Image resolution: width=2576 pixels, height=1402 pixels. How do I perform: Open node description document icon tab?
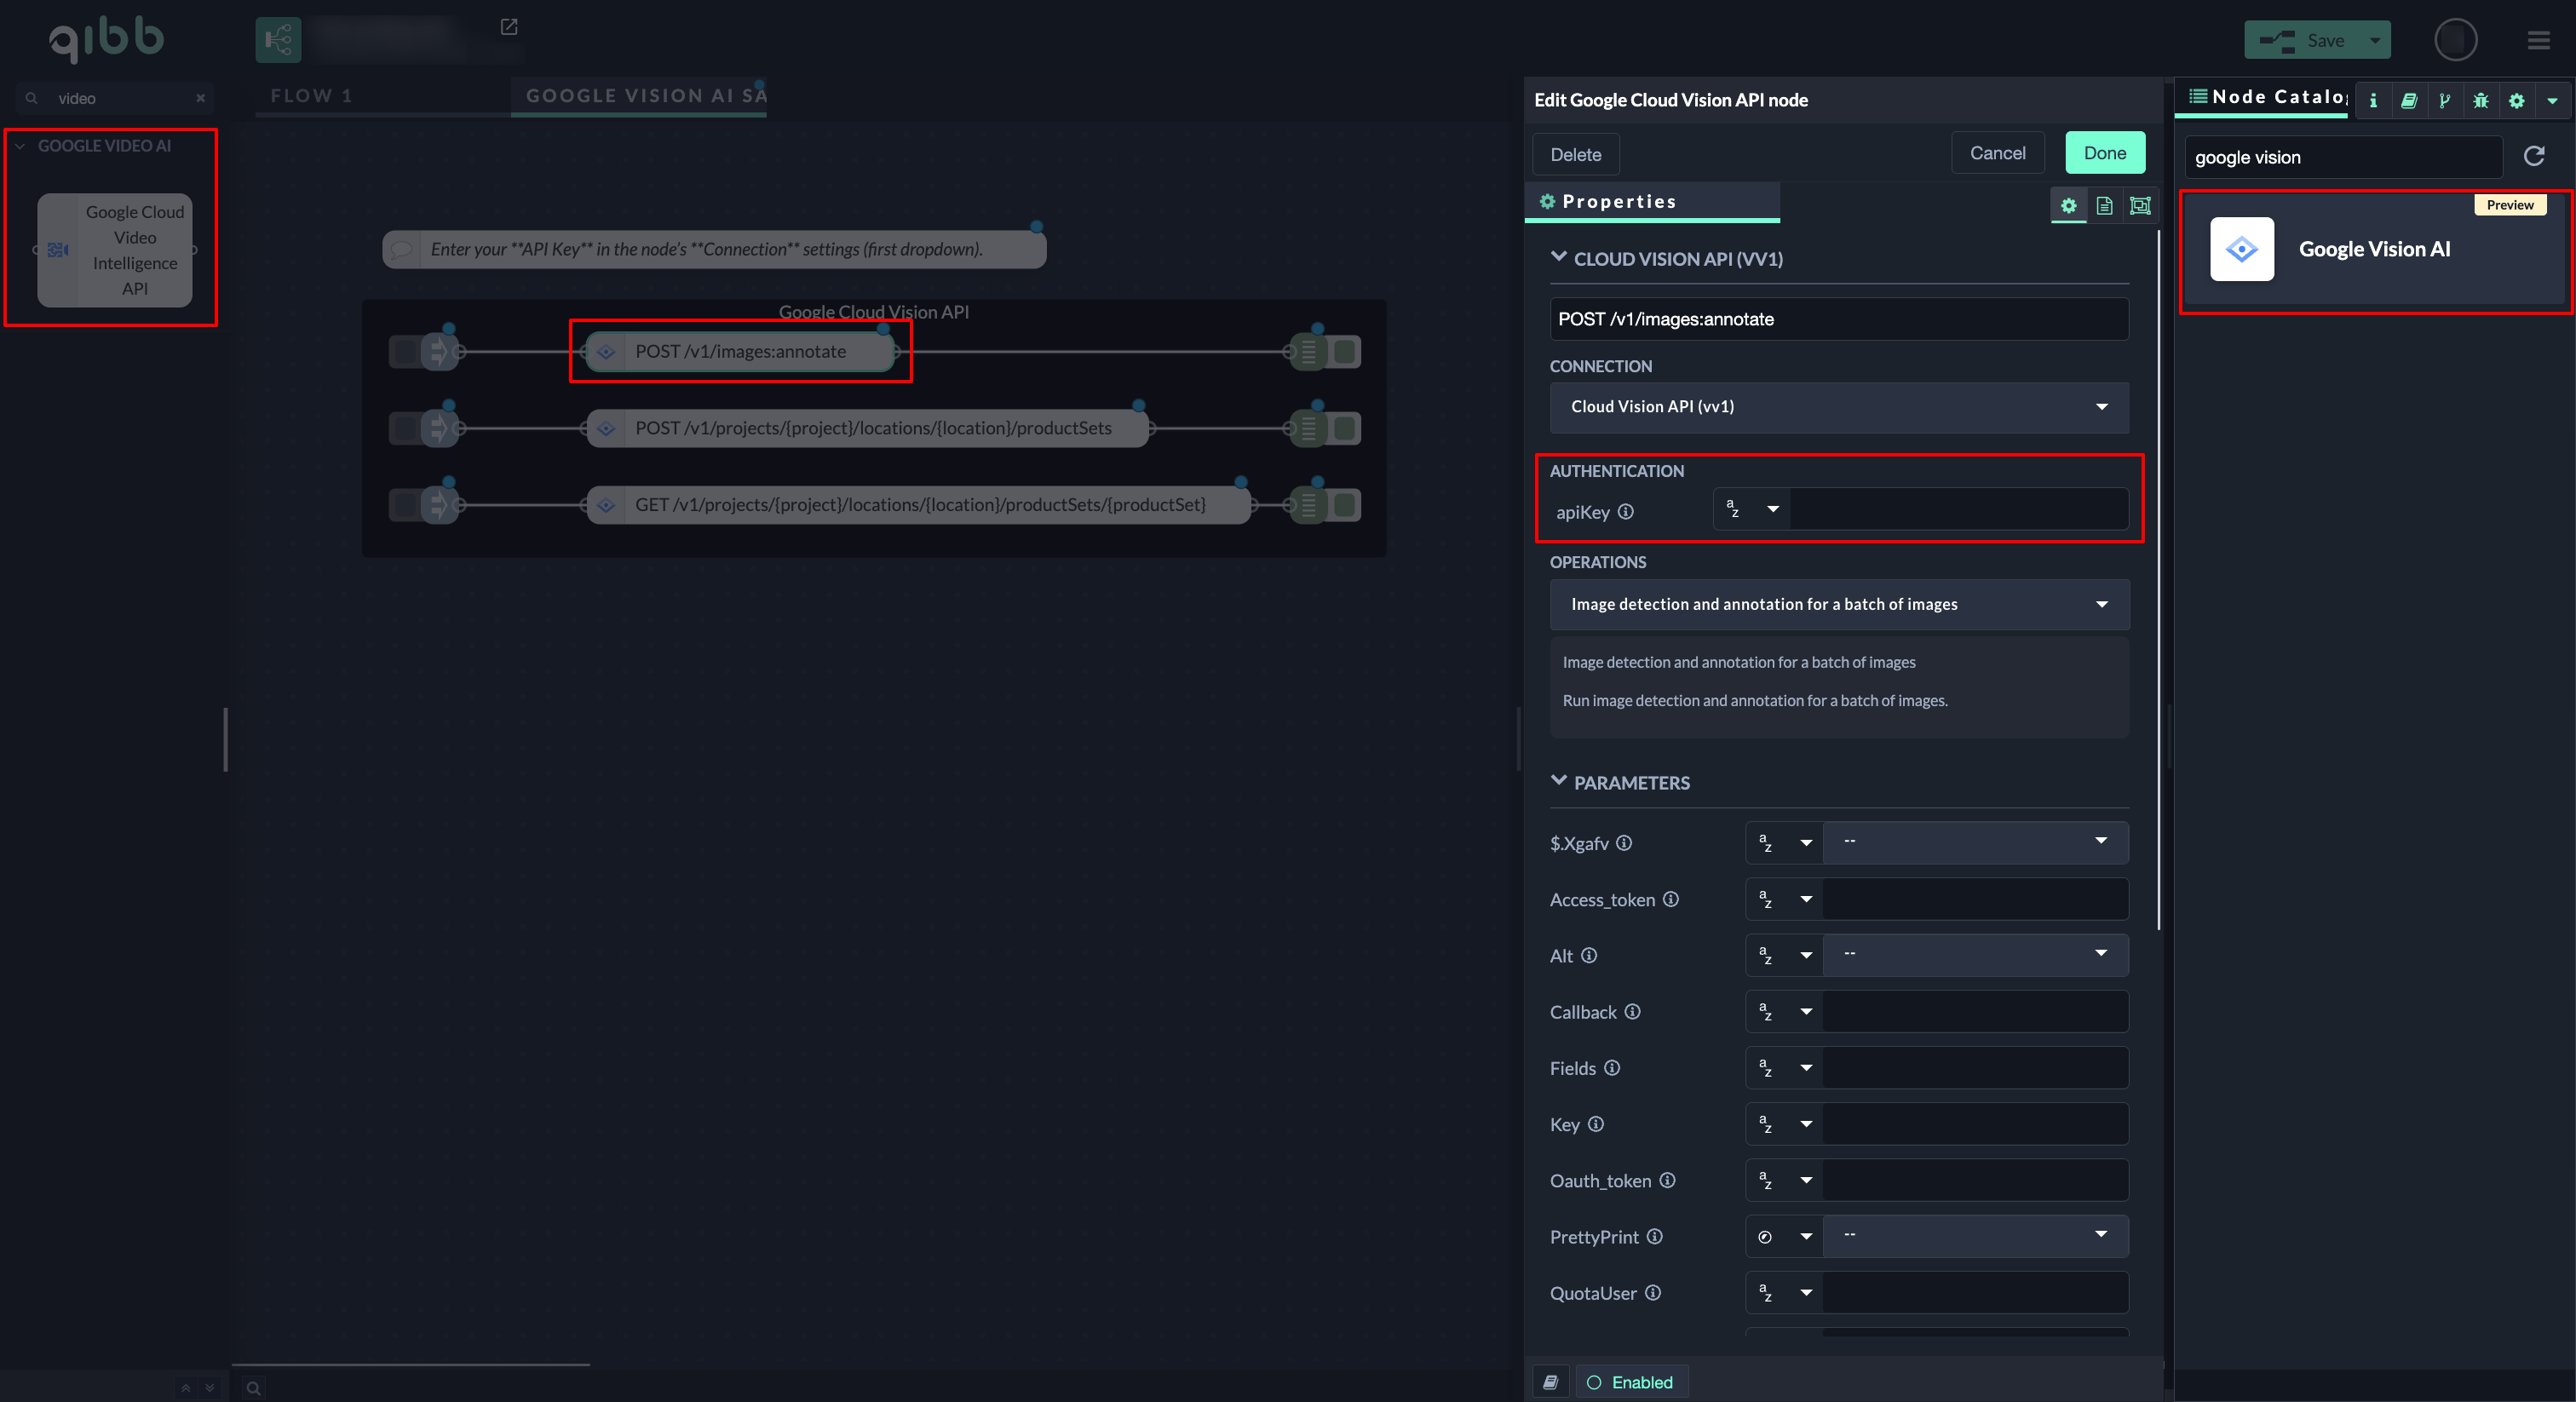coord(2105,205)
